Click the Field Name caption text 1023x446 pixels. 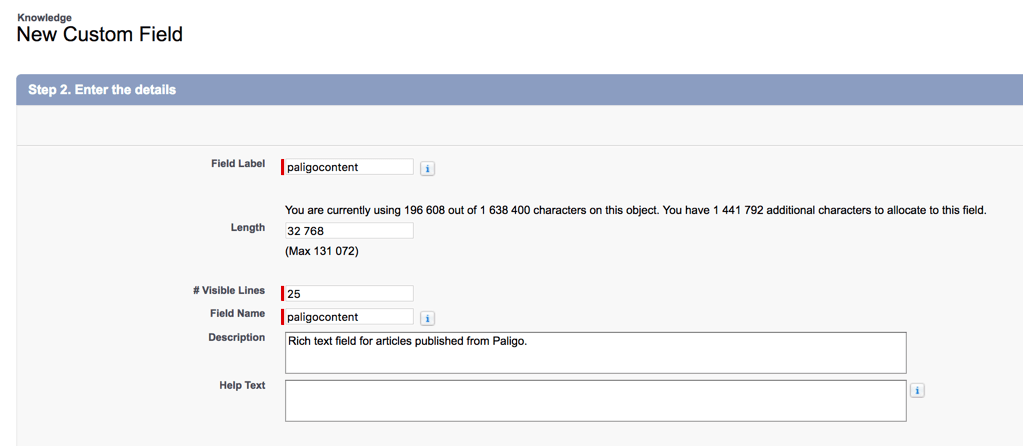coord(237,313)
